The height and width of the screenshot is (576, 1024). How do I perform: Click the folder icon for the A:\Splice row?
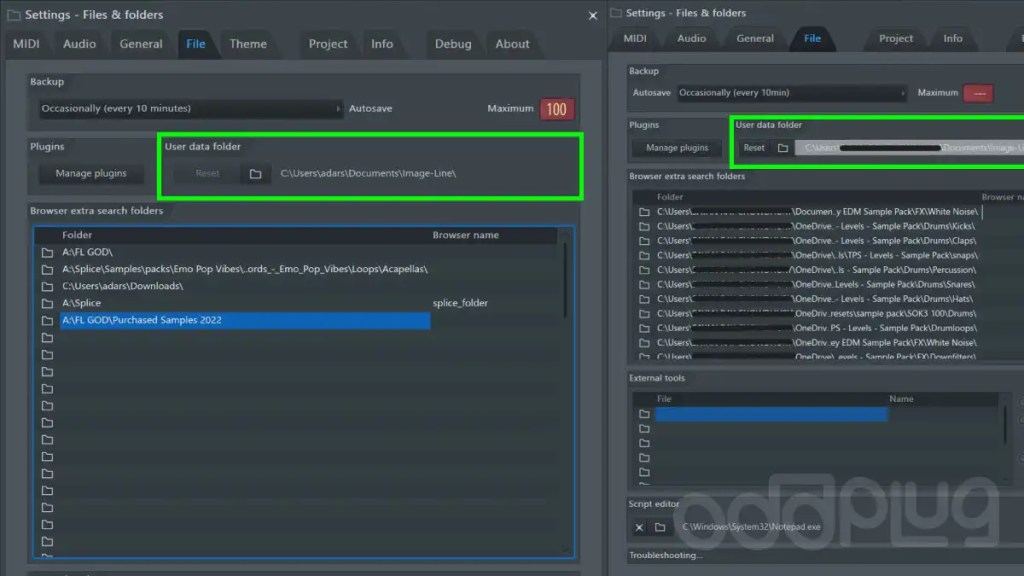tap(47, 303)
